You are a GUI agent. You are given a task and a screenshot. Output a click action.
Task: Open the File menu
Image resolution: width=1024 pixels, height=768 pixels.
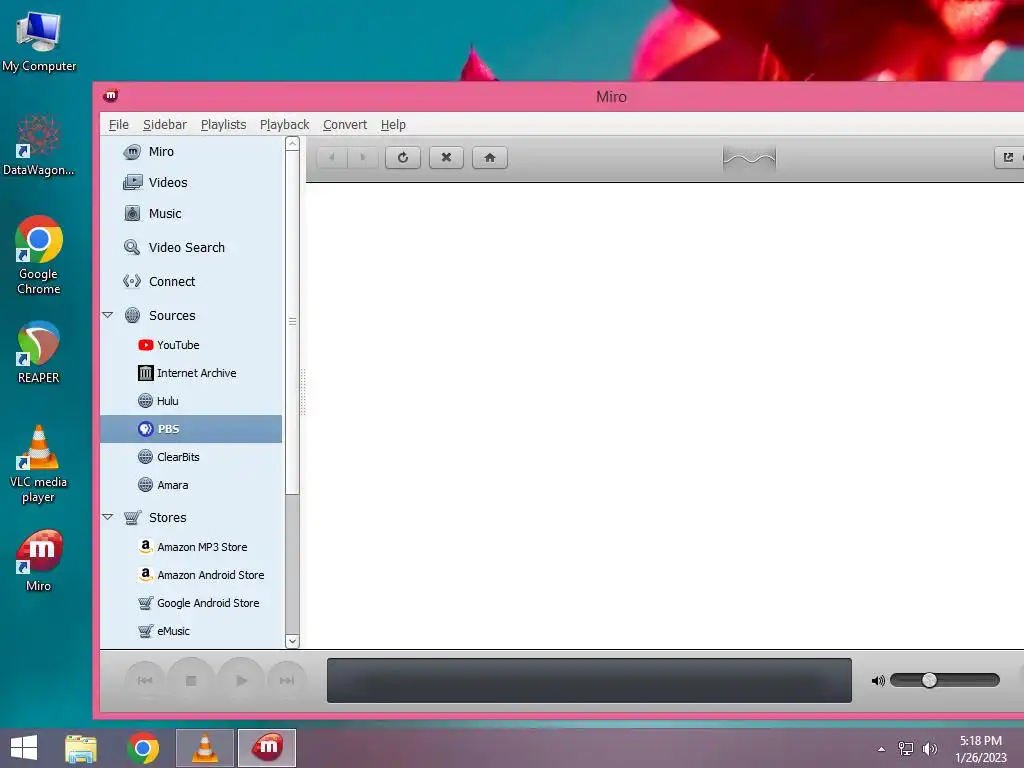tap(118, 125)
